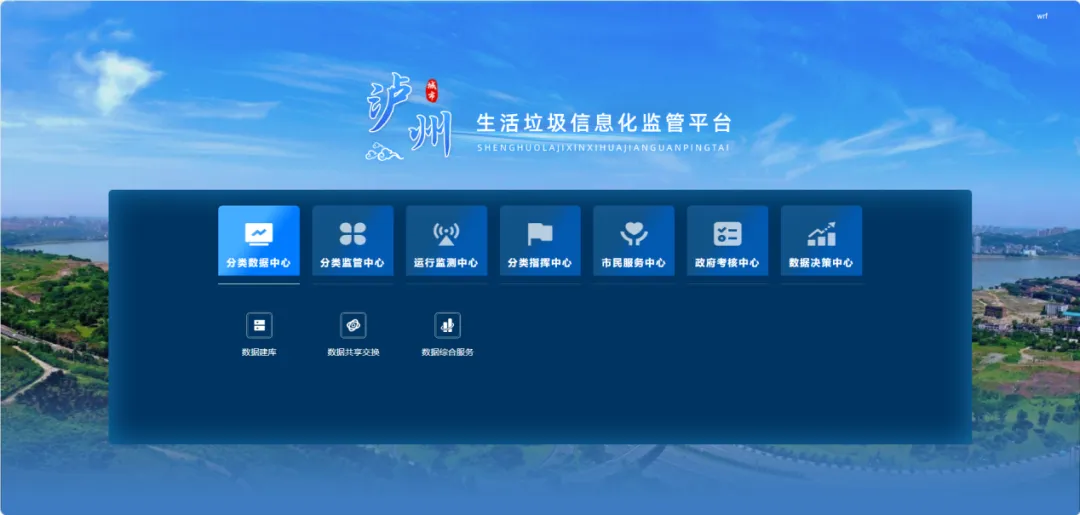Image resolution: width=1080 pixels, height=515 pixels.
Task: Switch to the 分类监管中心 tab label
Action: point(352,263)
